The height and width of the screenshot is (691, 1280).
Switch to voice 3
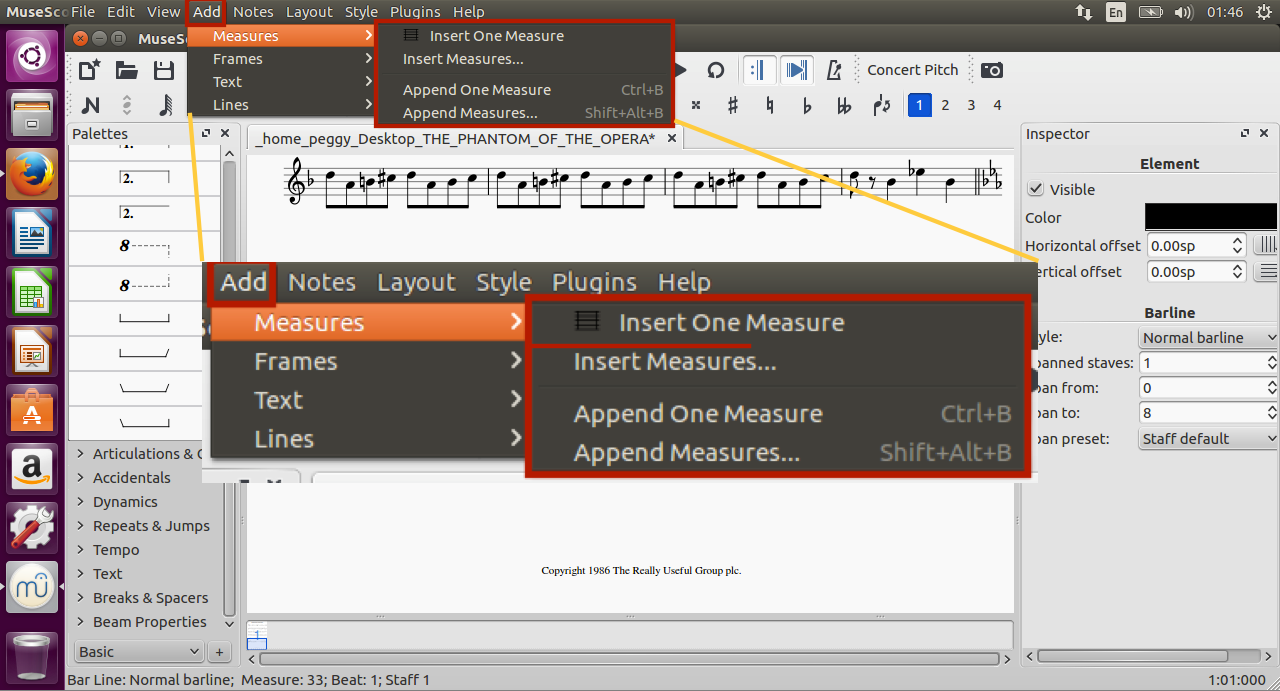971,105
